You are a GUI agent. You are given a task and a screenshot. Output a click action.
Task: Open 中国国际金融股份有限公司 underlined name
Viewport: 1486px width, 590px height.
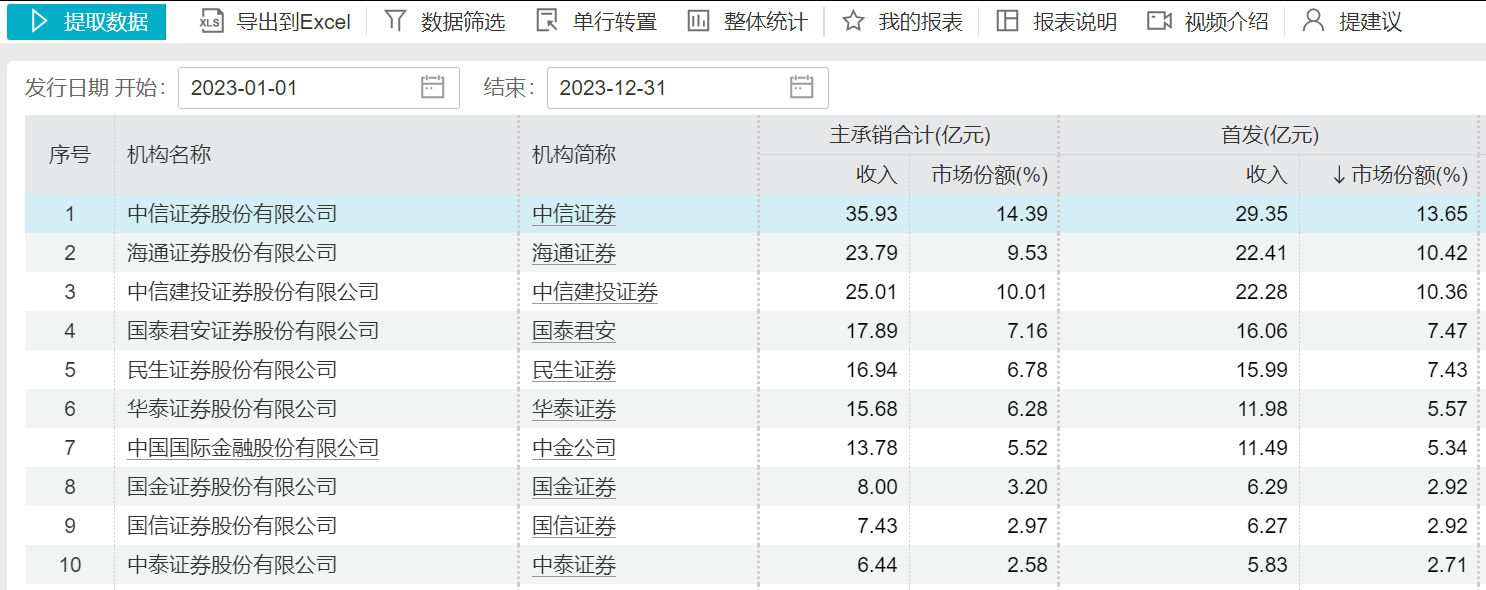pos(253,448)
